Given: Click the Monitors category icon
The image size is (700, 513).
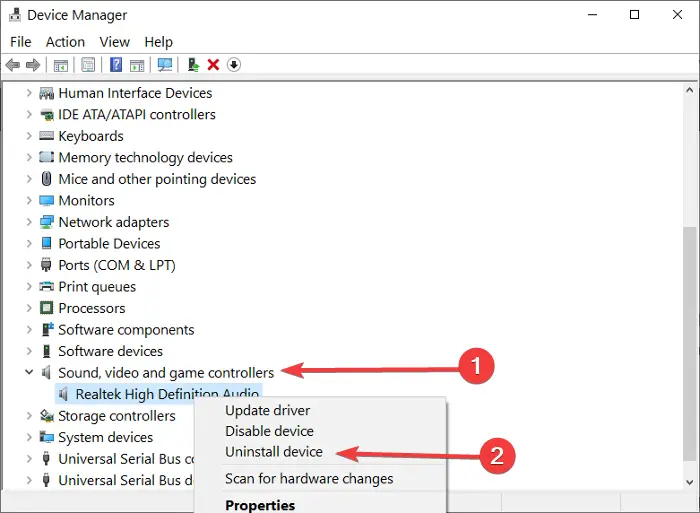Looking at the screenshot, I should [46, 200].
